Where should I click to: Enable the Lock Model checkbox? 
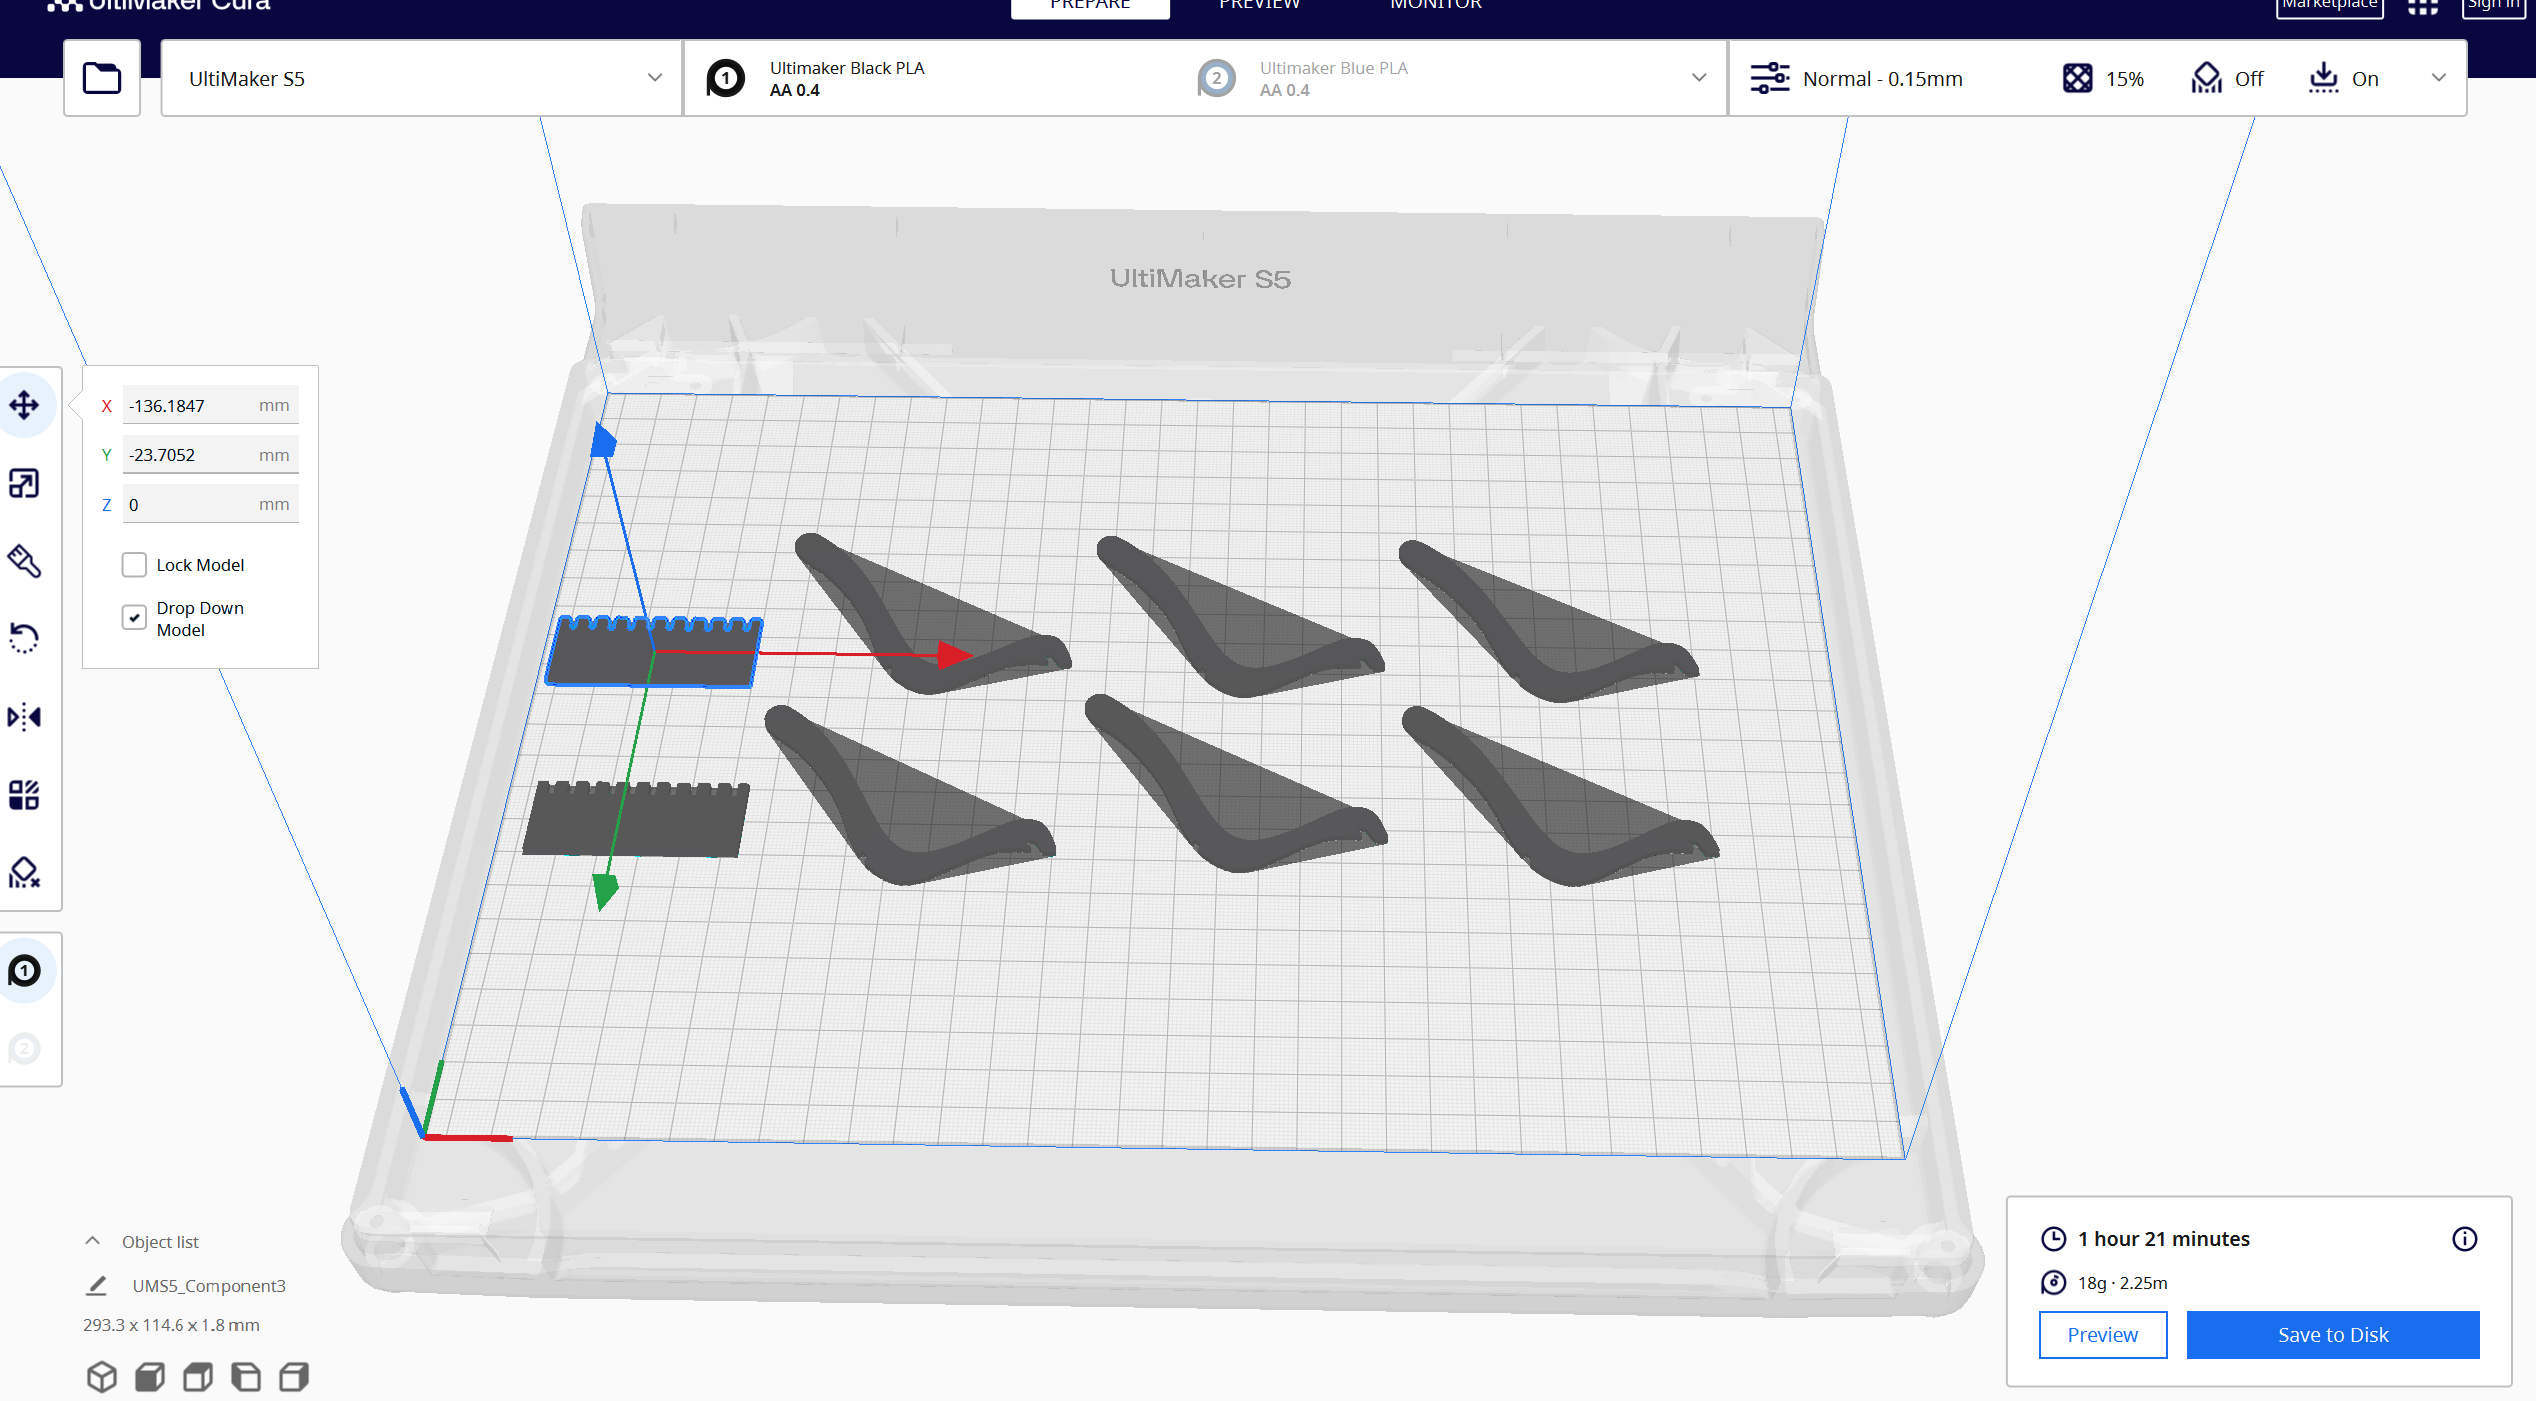click(x=134, y=565)
